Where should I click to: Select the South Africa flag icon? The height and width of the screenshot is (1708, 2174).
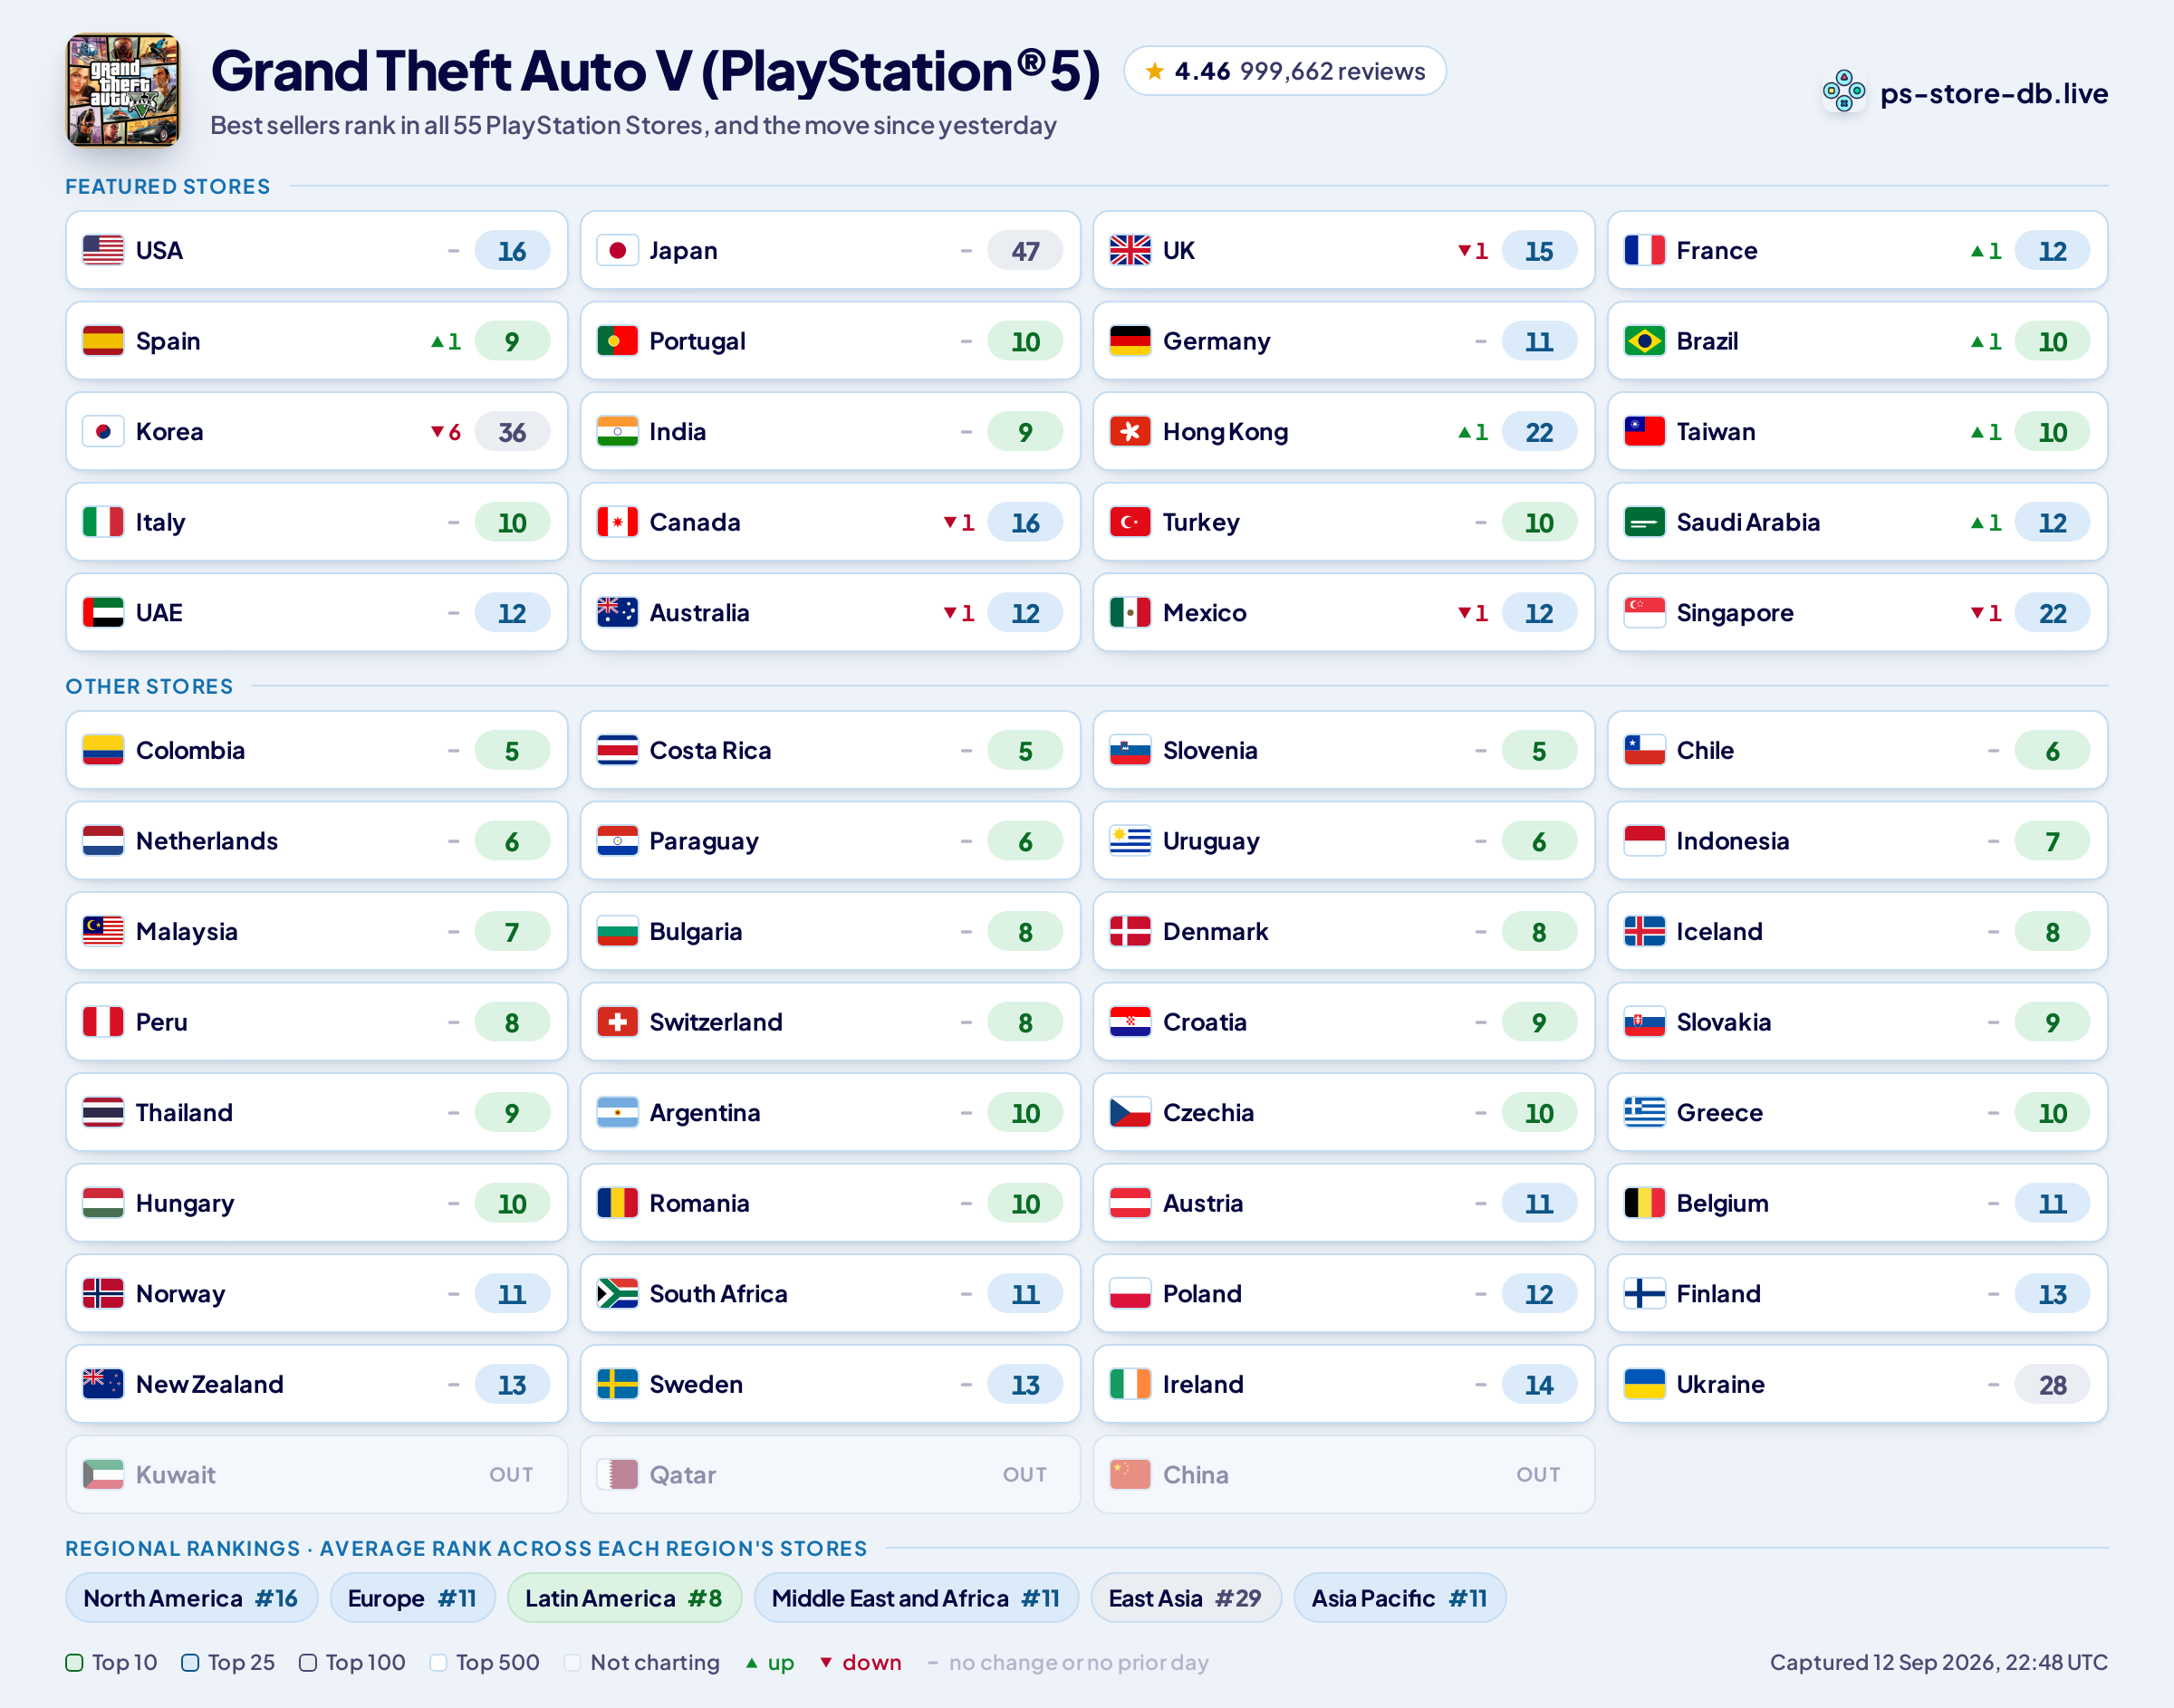617,1293
